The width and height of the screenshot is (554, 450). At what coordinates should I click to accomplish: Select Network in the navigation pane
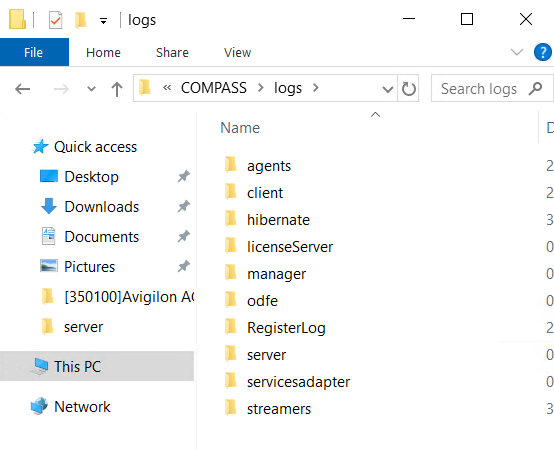tap(82, 407)
